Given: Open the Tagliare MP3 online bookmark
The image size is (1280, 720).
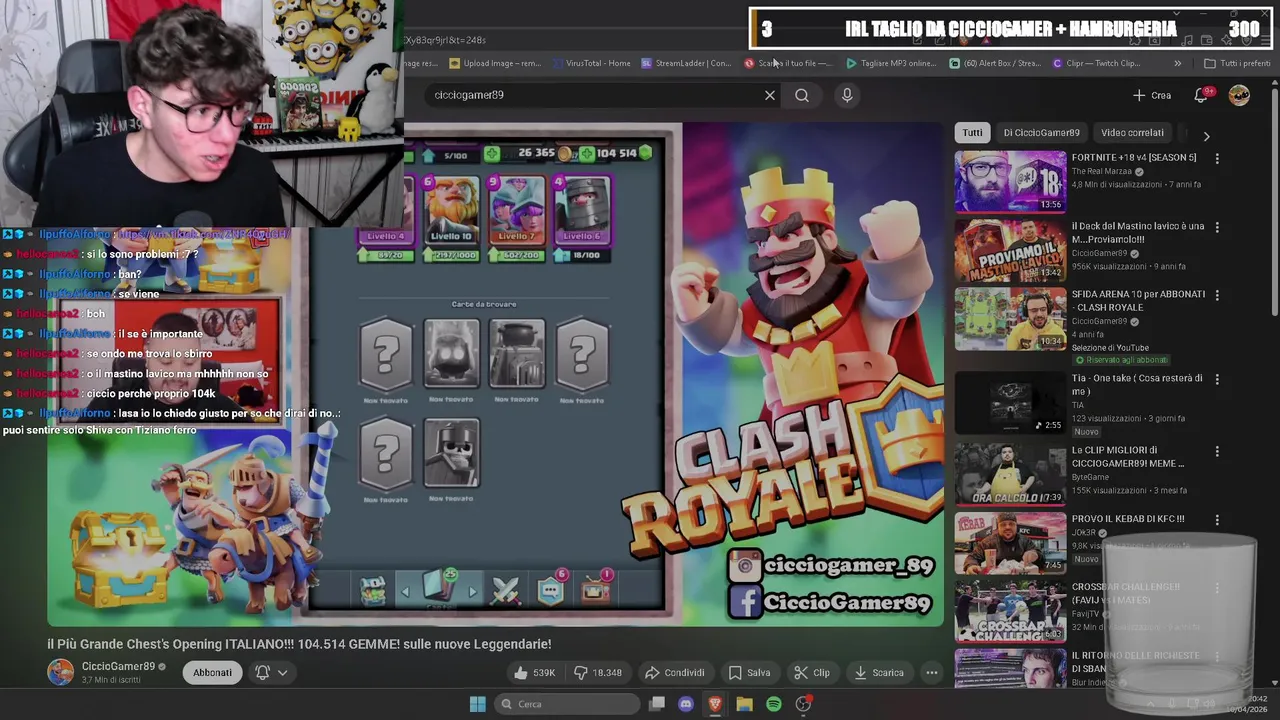Looking at the screenshot, I should click(891, 63).
